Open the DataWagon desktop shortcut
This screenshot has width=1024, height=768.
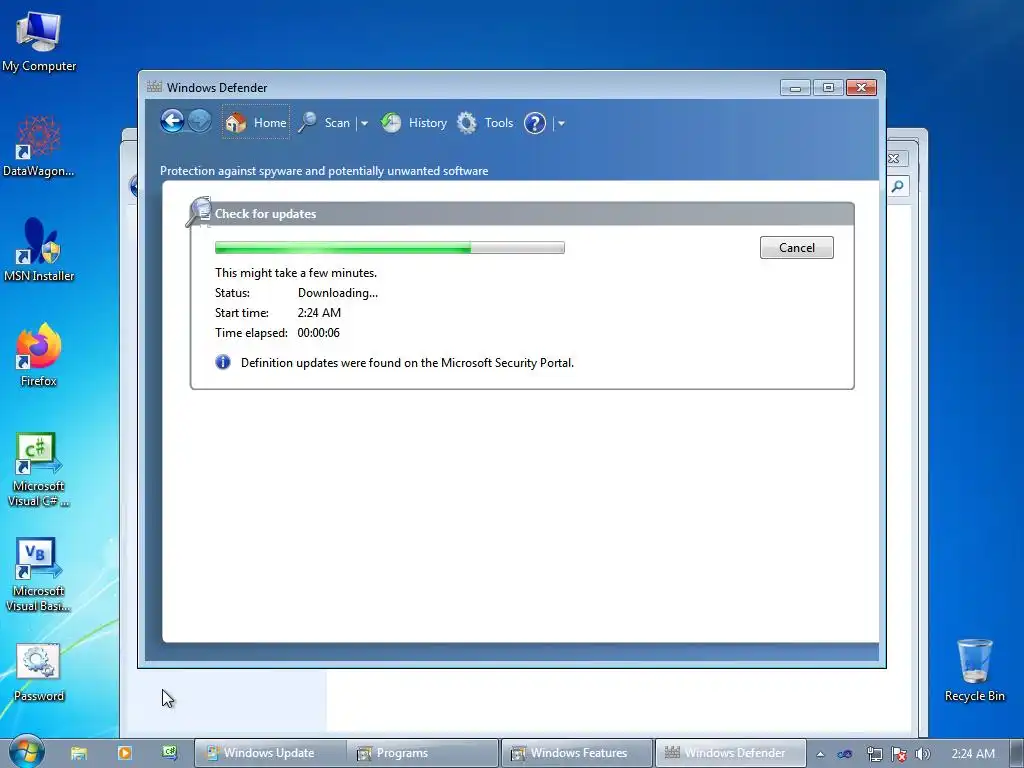pos(39,146)
